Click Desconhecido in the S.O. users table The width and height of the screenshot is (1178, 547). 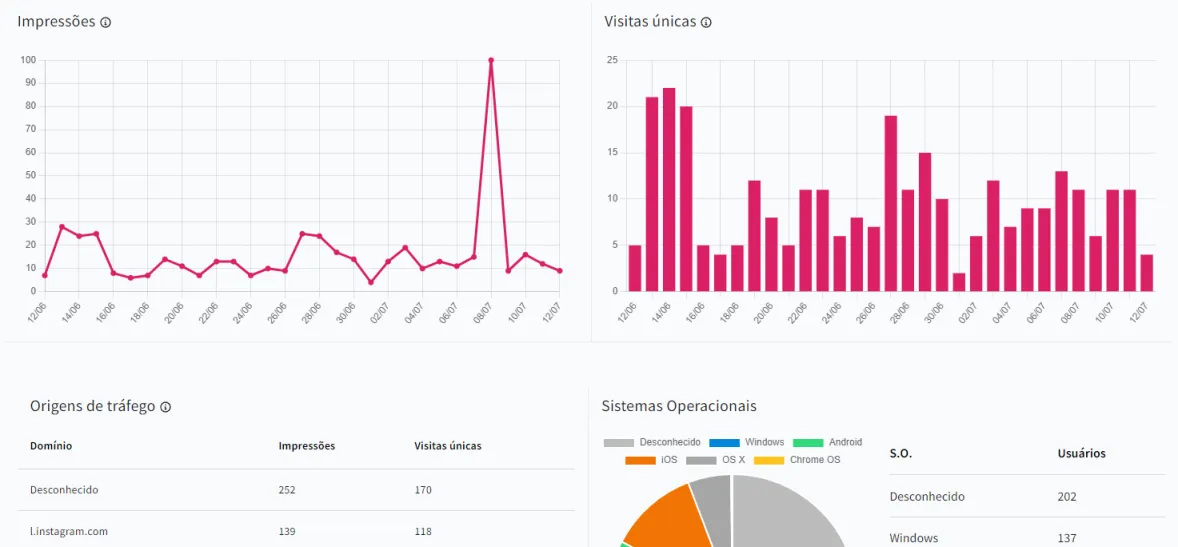(927, 497)
